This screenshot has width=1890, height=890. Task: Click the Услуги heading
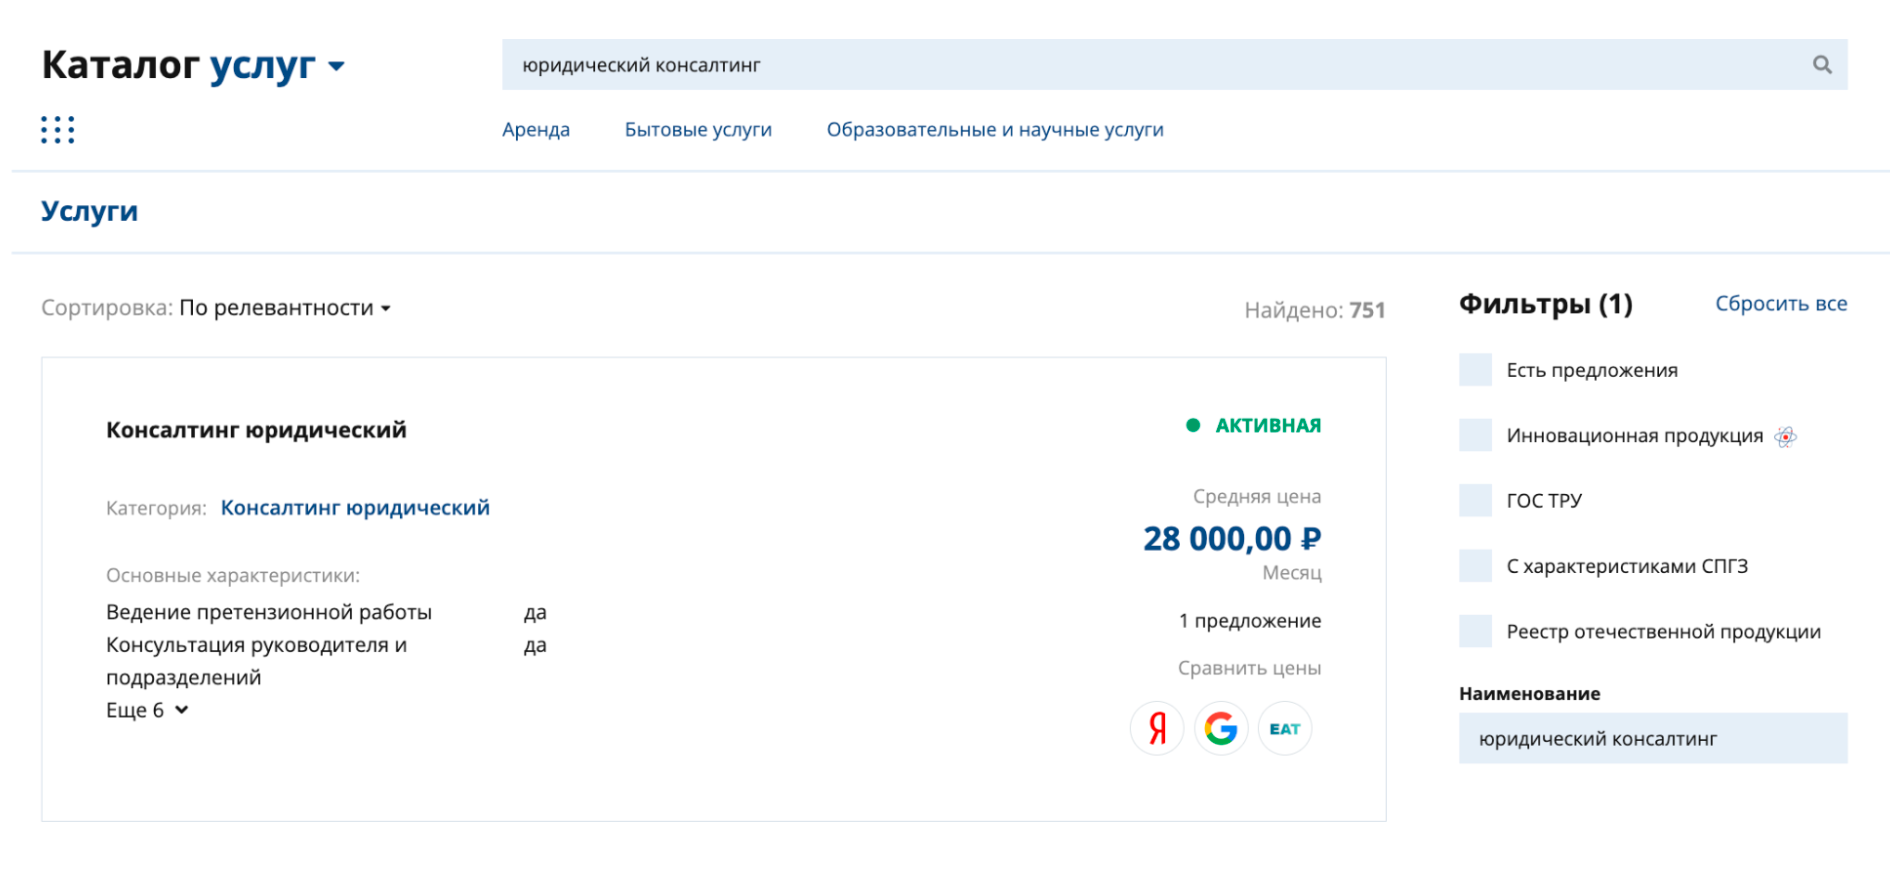coord(89,211)
